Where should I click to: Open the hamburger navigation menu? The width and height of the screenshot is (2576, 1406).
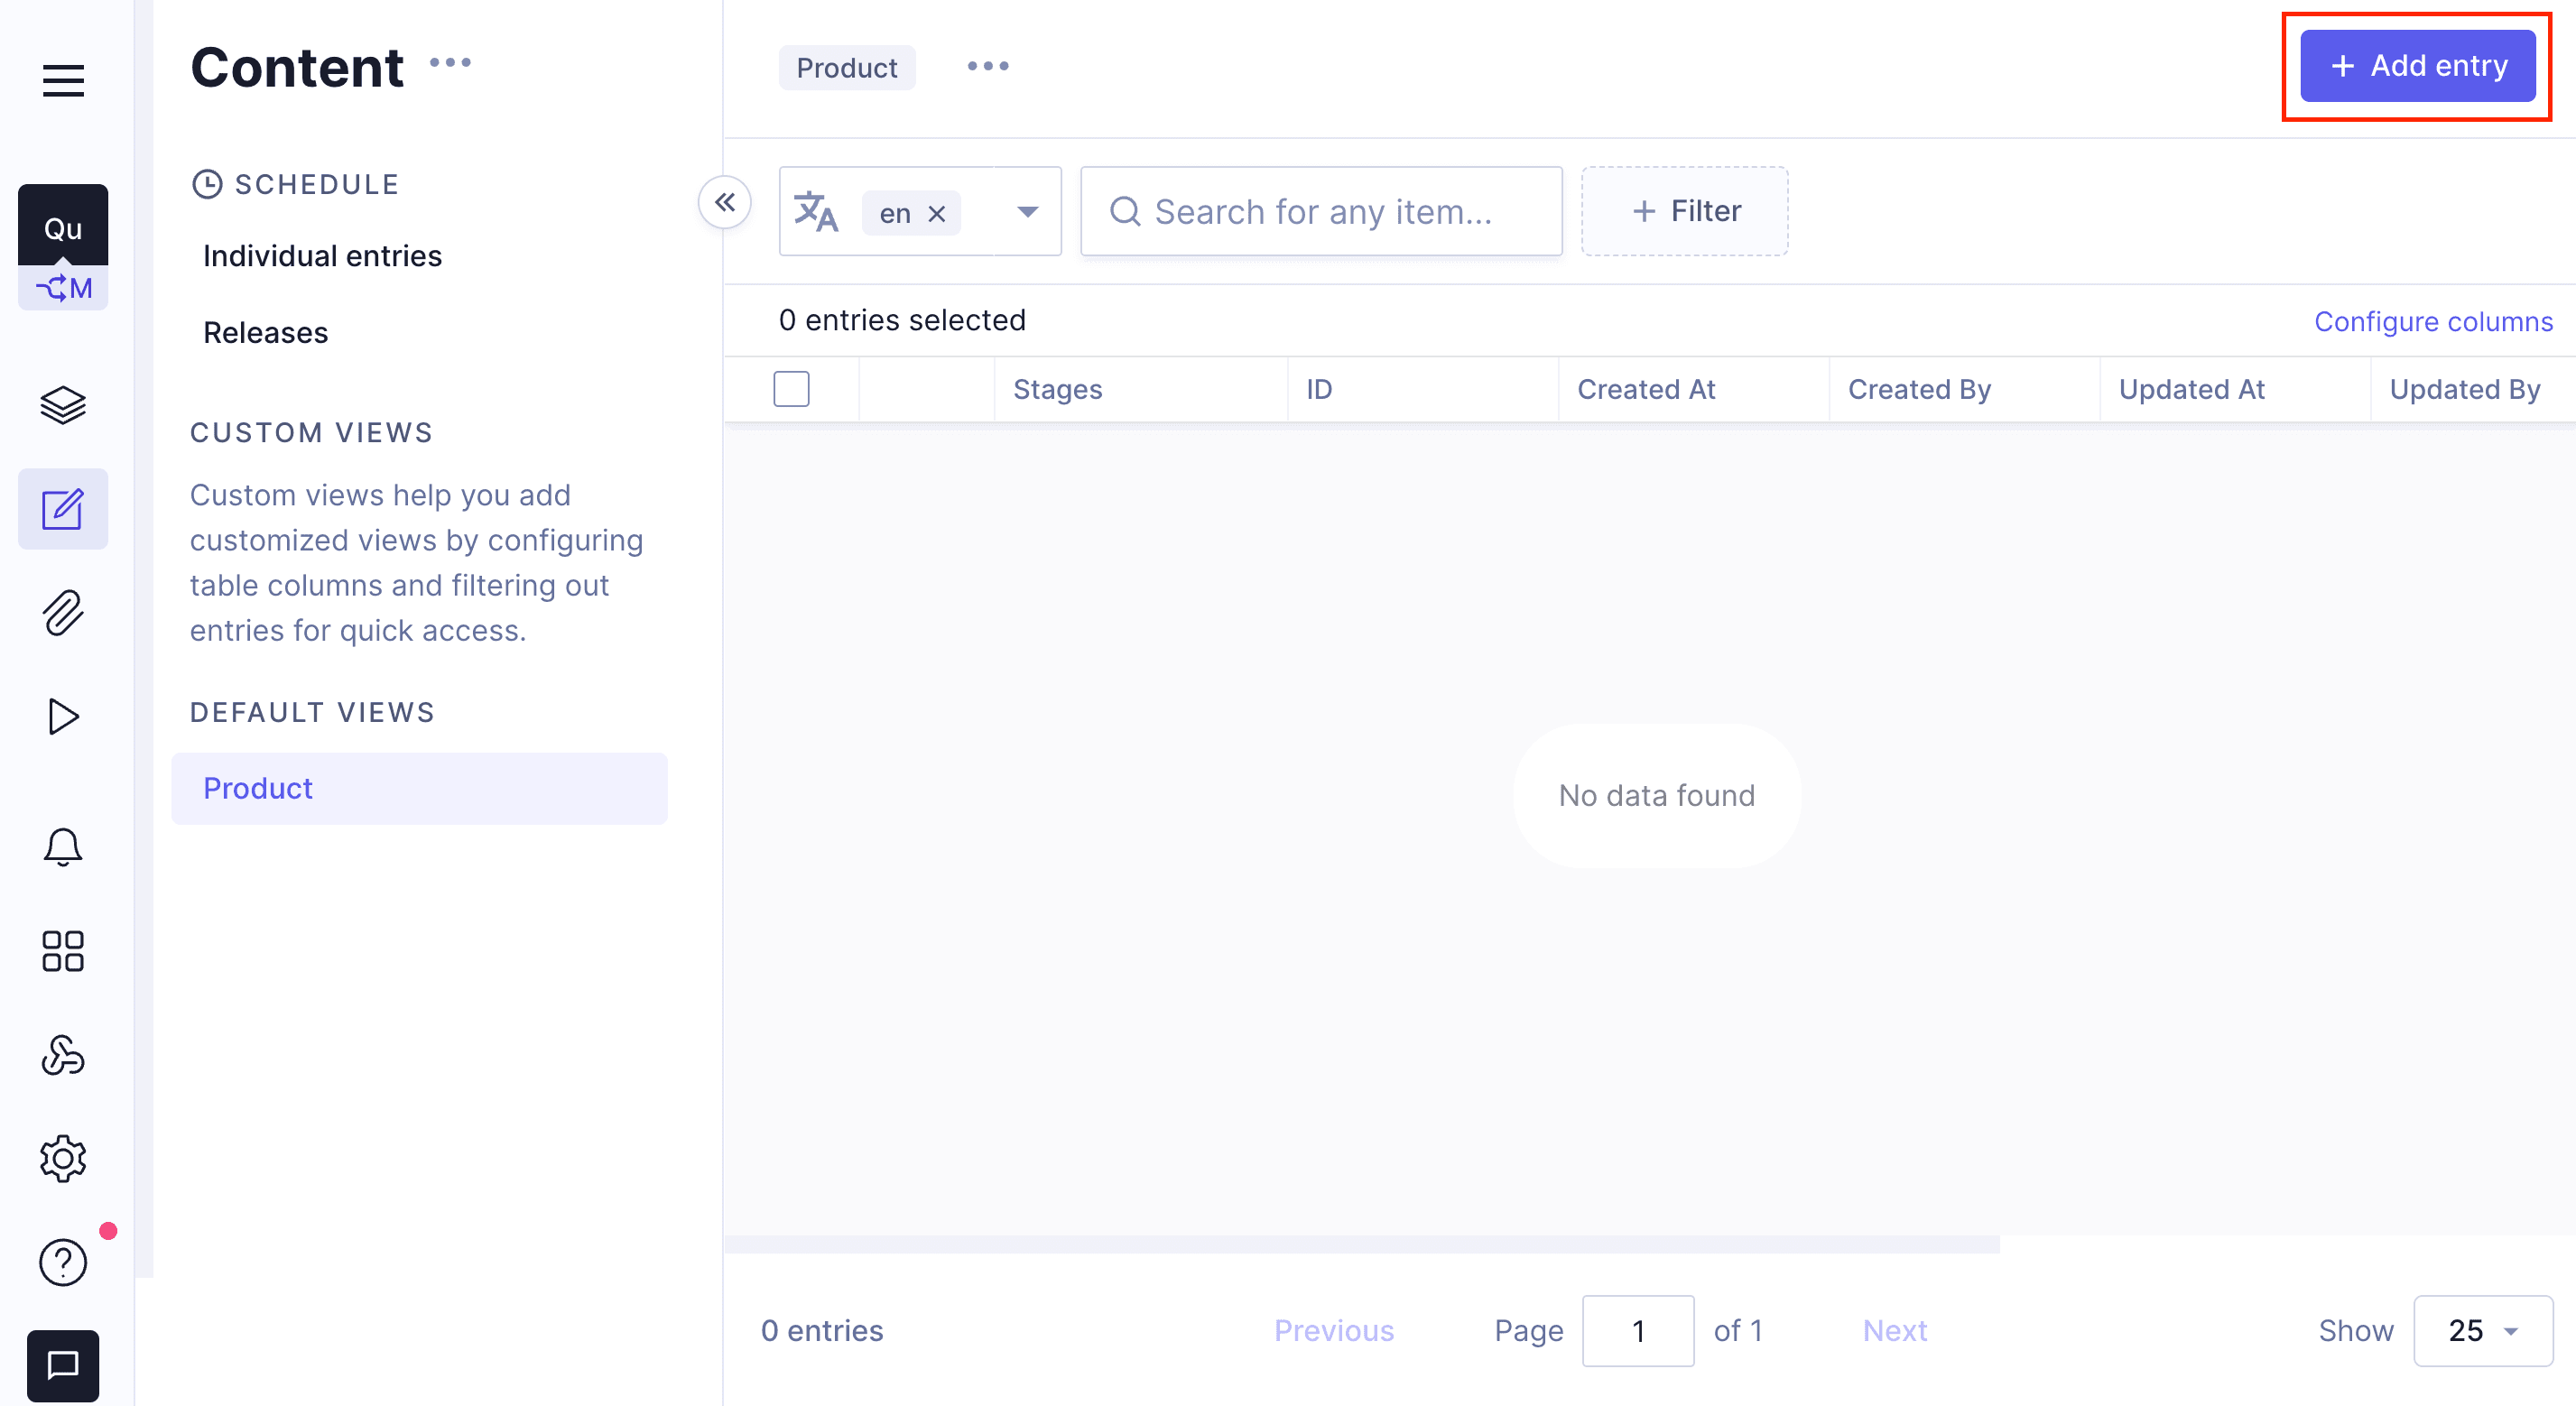point(63,80)
